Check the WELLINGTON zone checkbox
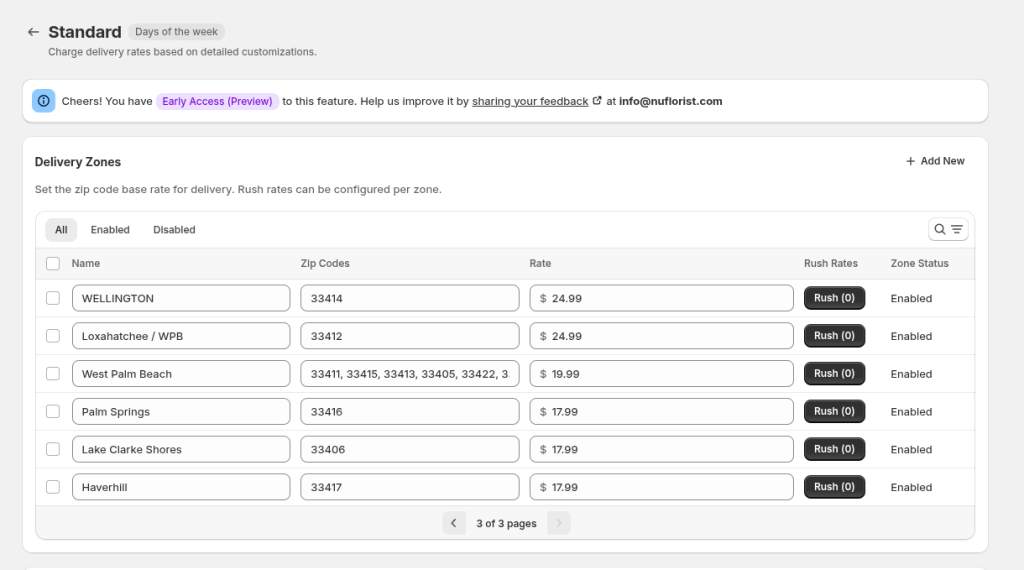The height and width of the screenshot is (570, 1024). coord(53,298)
